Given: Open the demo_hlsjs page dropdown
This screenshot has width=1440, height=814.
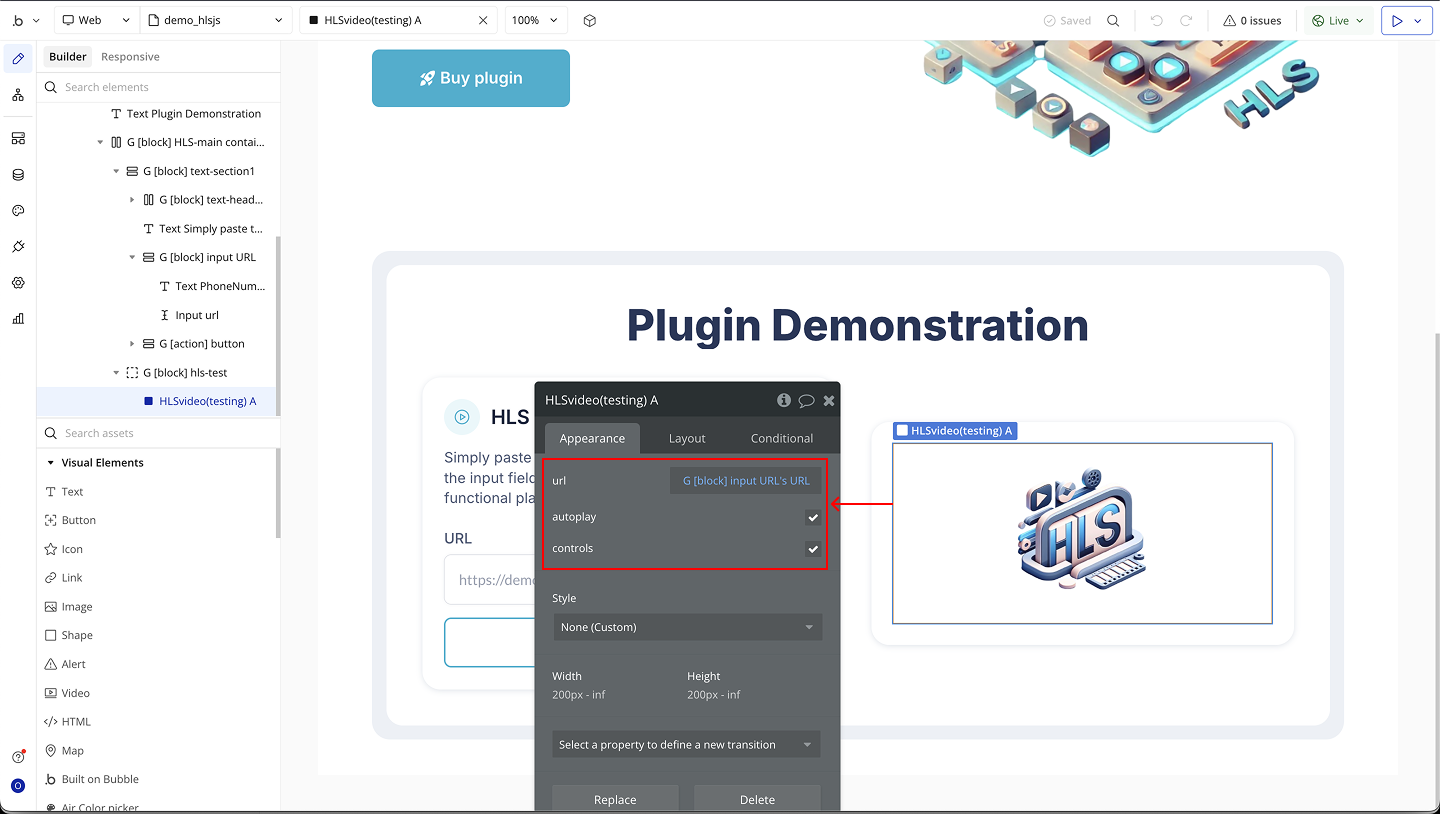Looking at the screenshot, I should coord(217,20).
